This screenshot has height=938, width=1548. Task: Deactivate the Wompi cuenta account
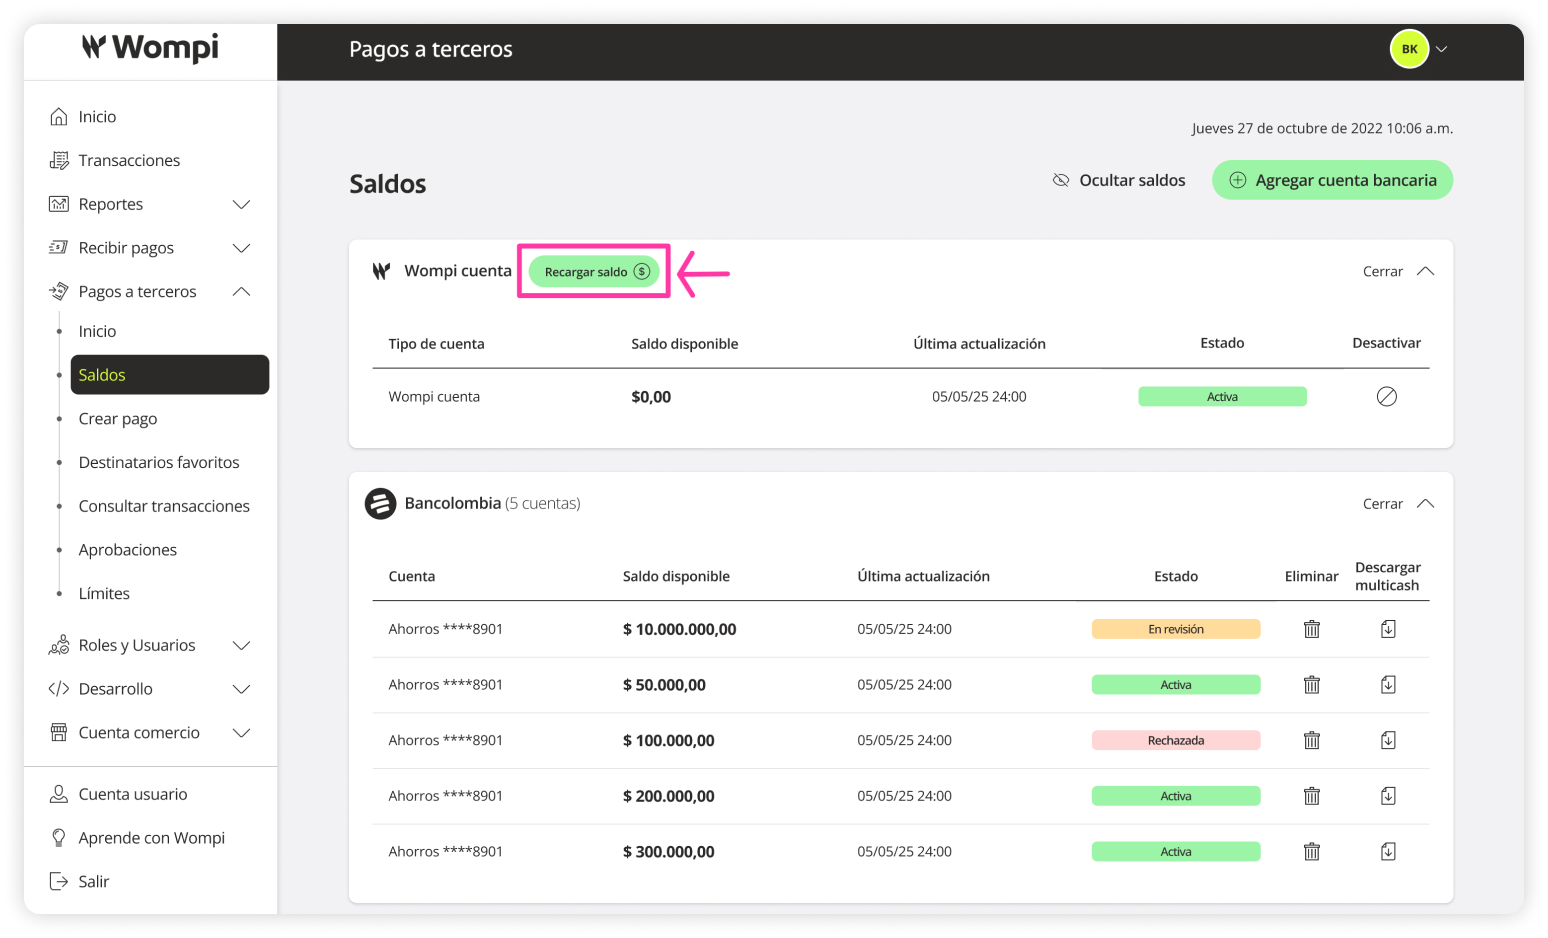click(x=1387, y=397)
